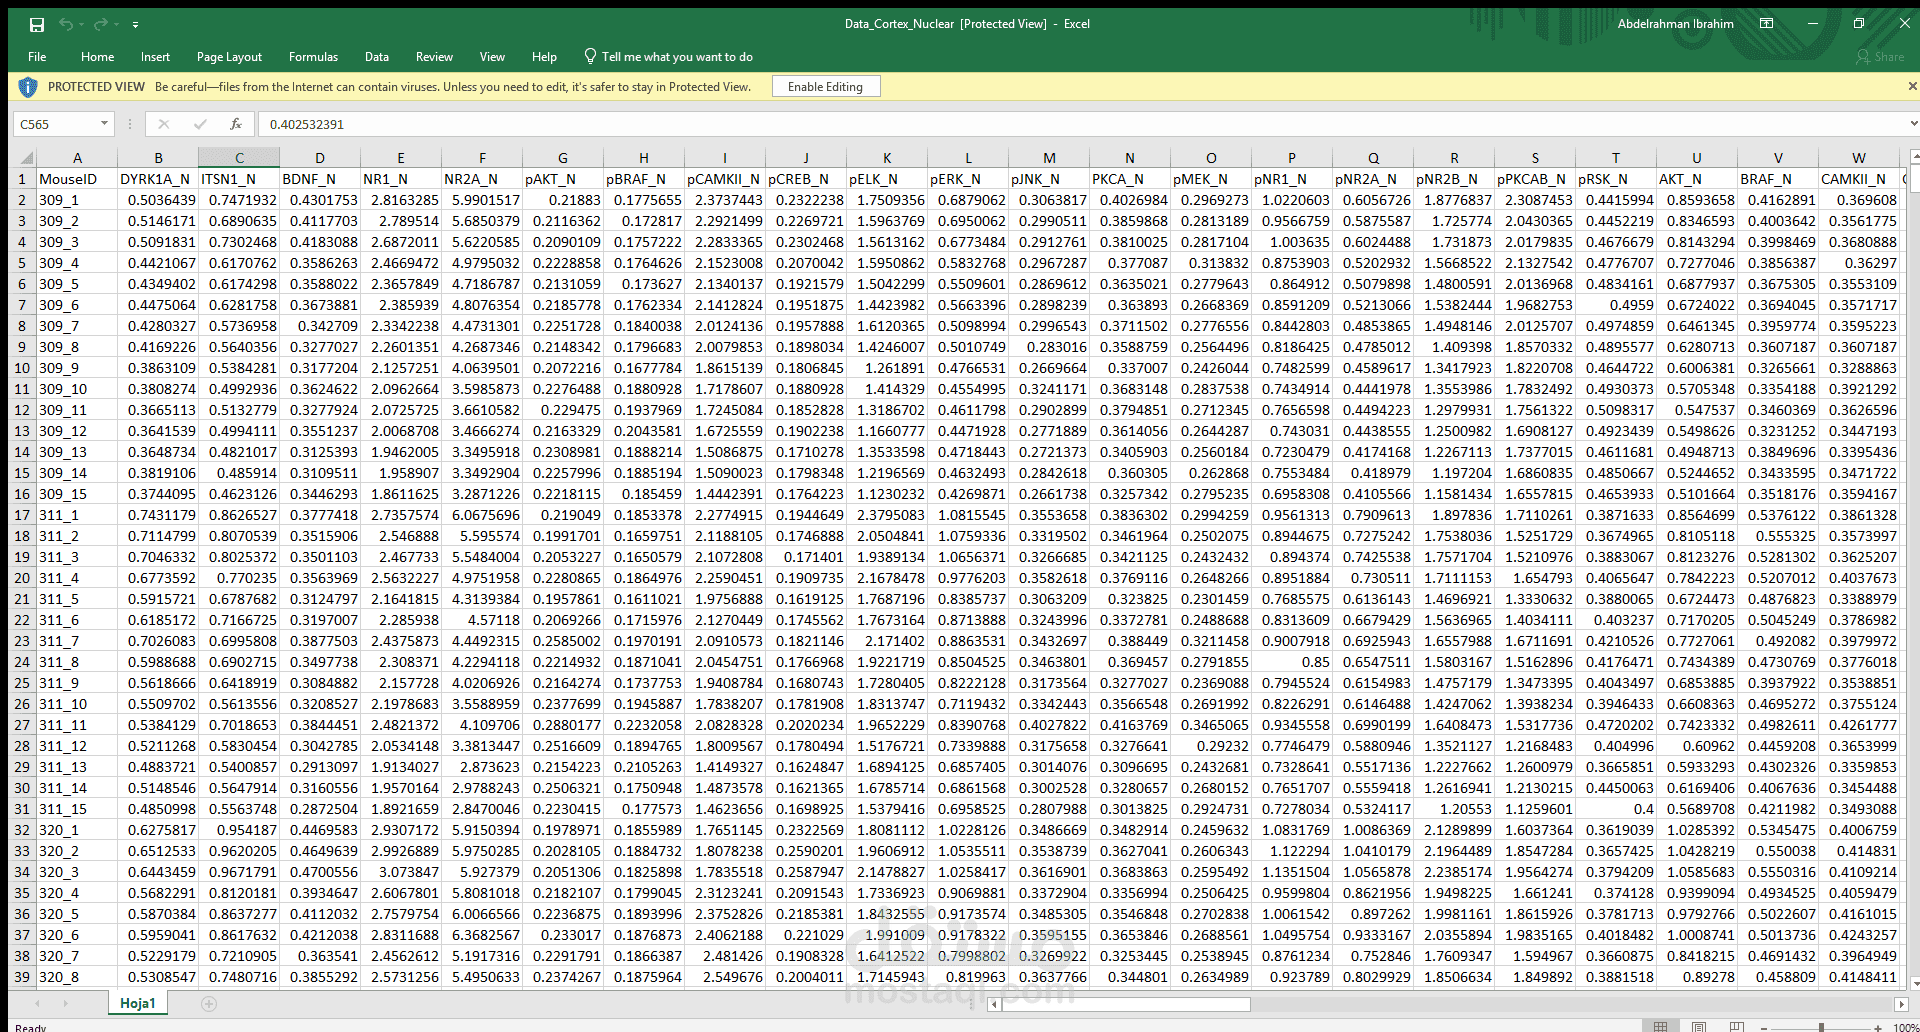Select the Hoja1 sheet tab
This screenshot has width=1920, height=1032.
click(138, 1003)
